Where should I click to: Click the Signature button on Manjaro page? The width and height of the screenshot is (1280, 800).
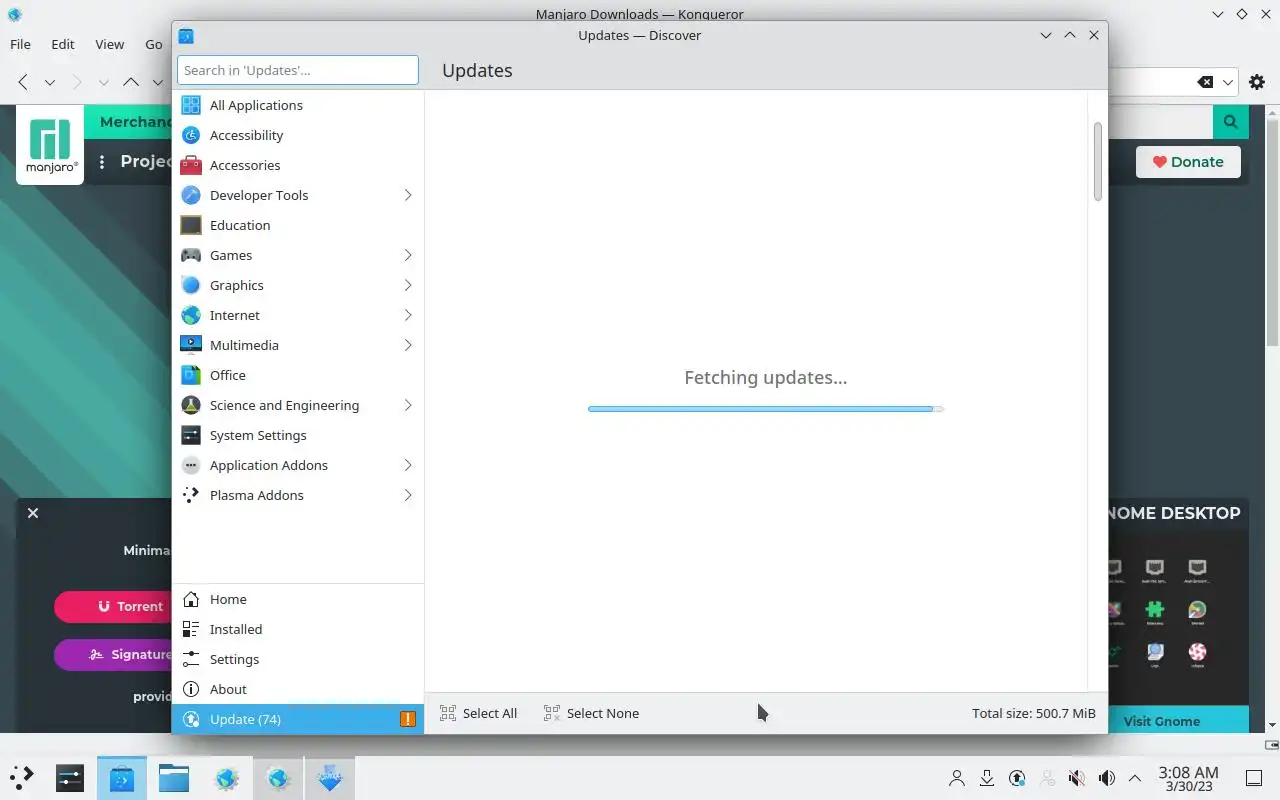[x=113, y=654]
